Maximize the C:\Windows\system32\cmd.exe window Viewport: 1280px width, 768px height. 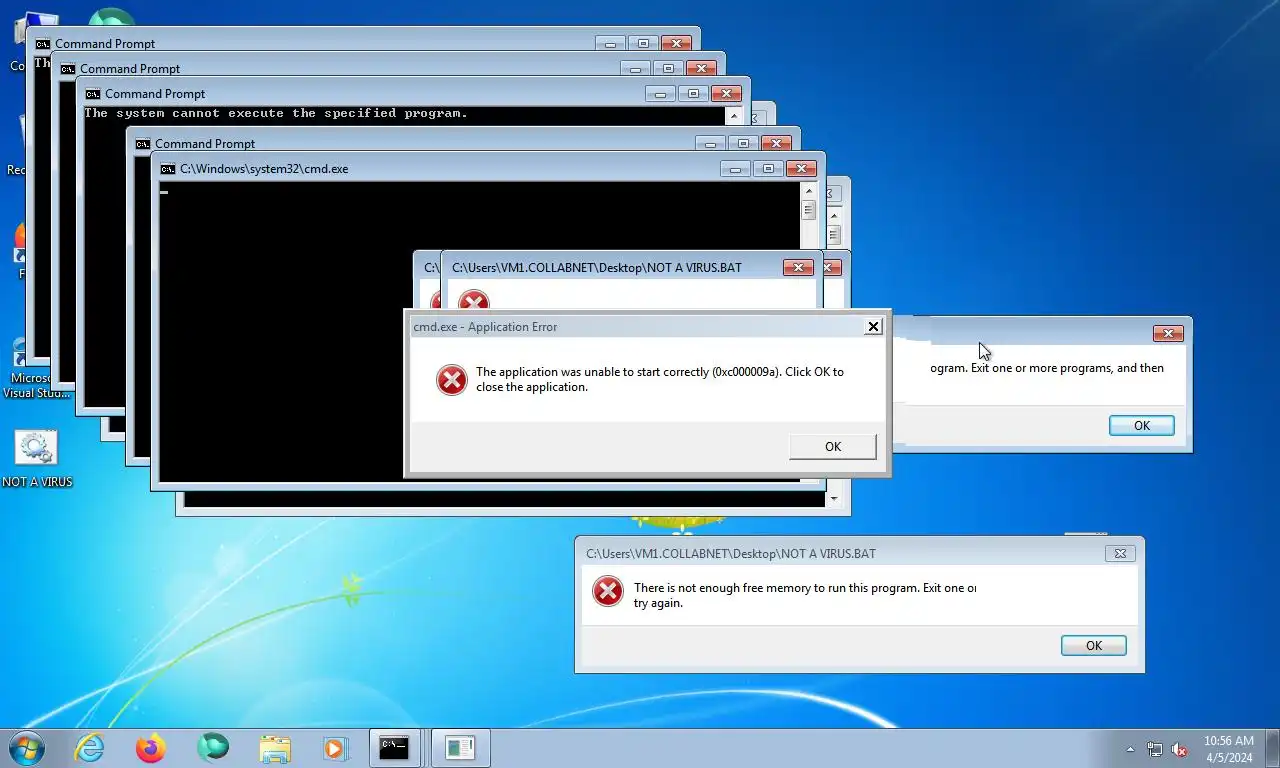pyautogui.click(x=767, y=169)
